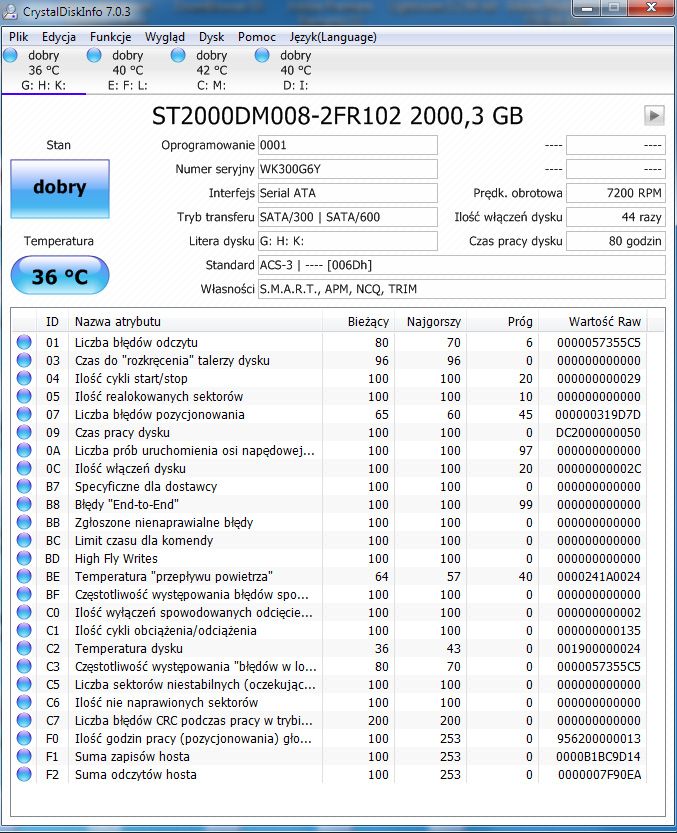Screen dimensions: 677x833
Task: Click status orb for Ilość cykli start/stop
Action: (24, 378)
